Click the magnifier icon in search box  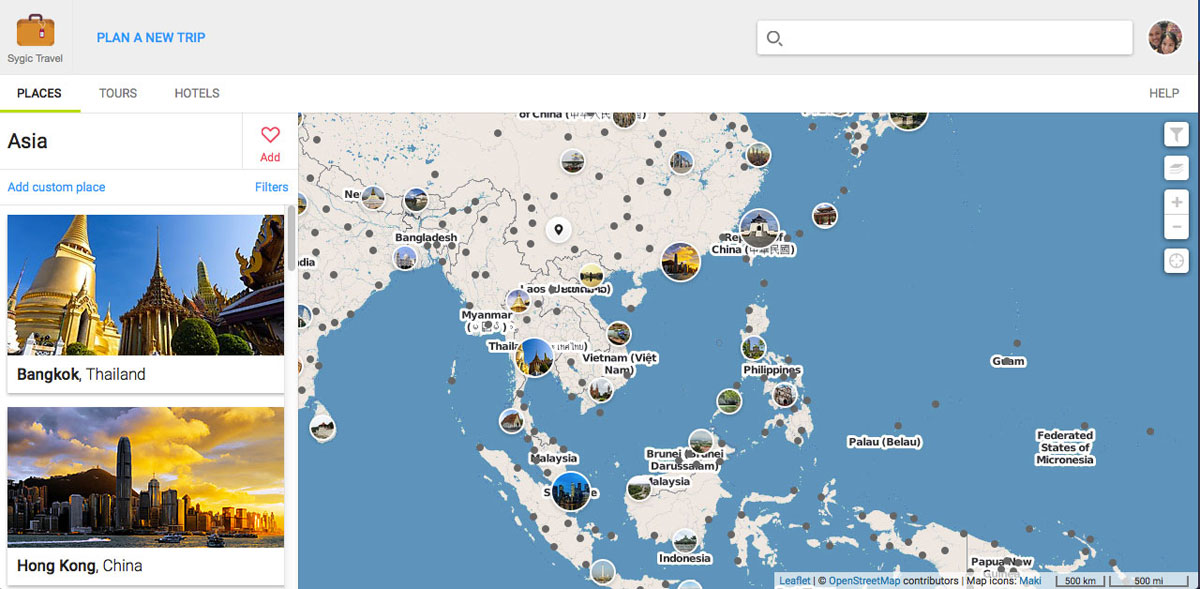click(x=774, y=39)
